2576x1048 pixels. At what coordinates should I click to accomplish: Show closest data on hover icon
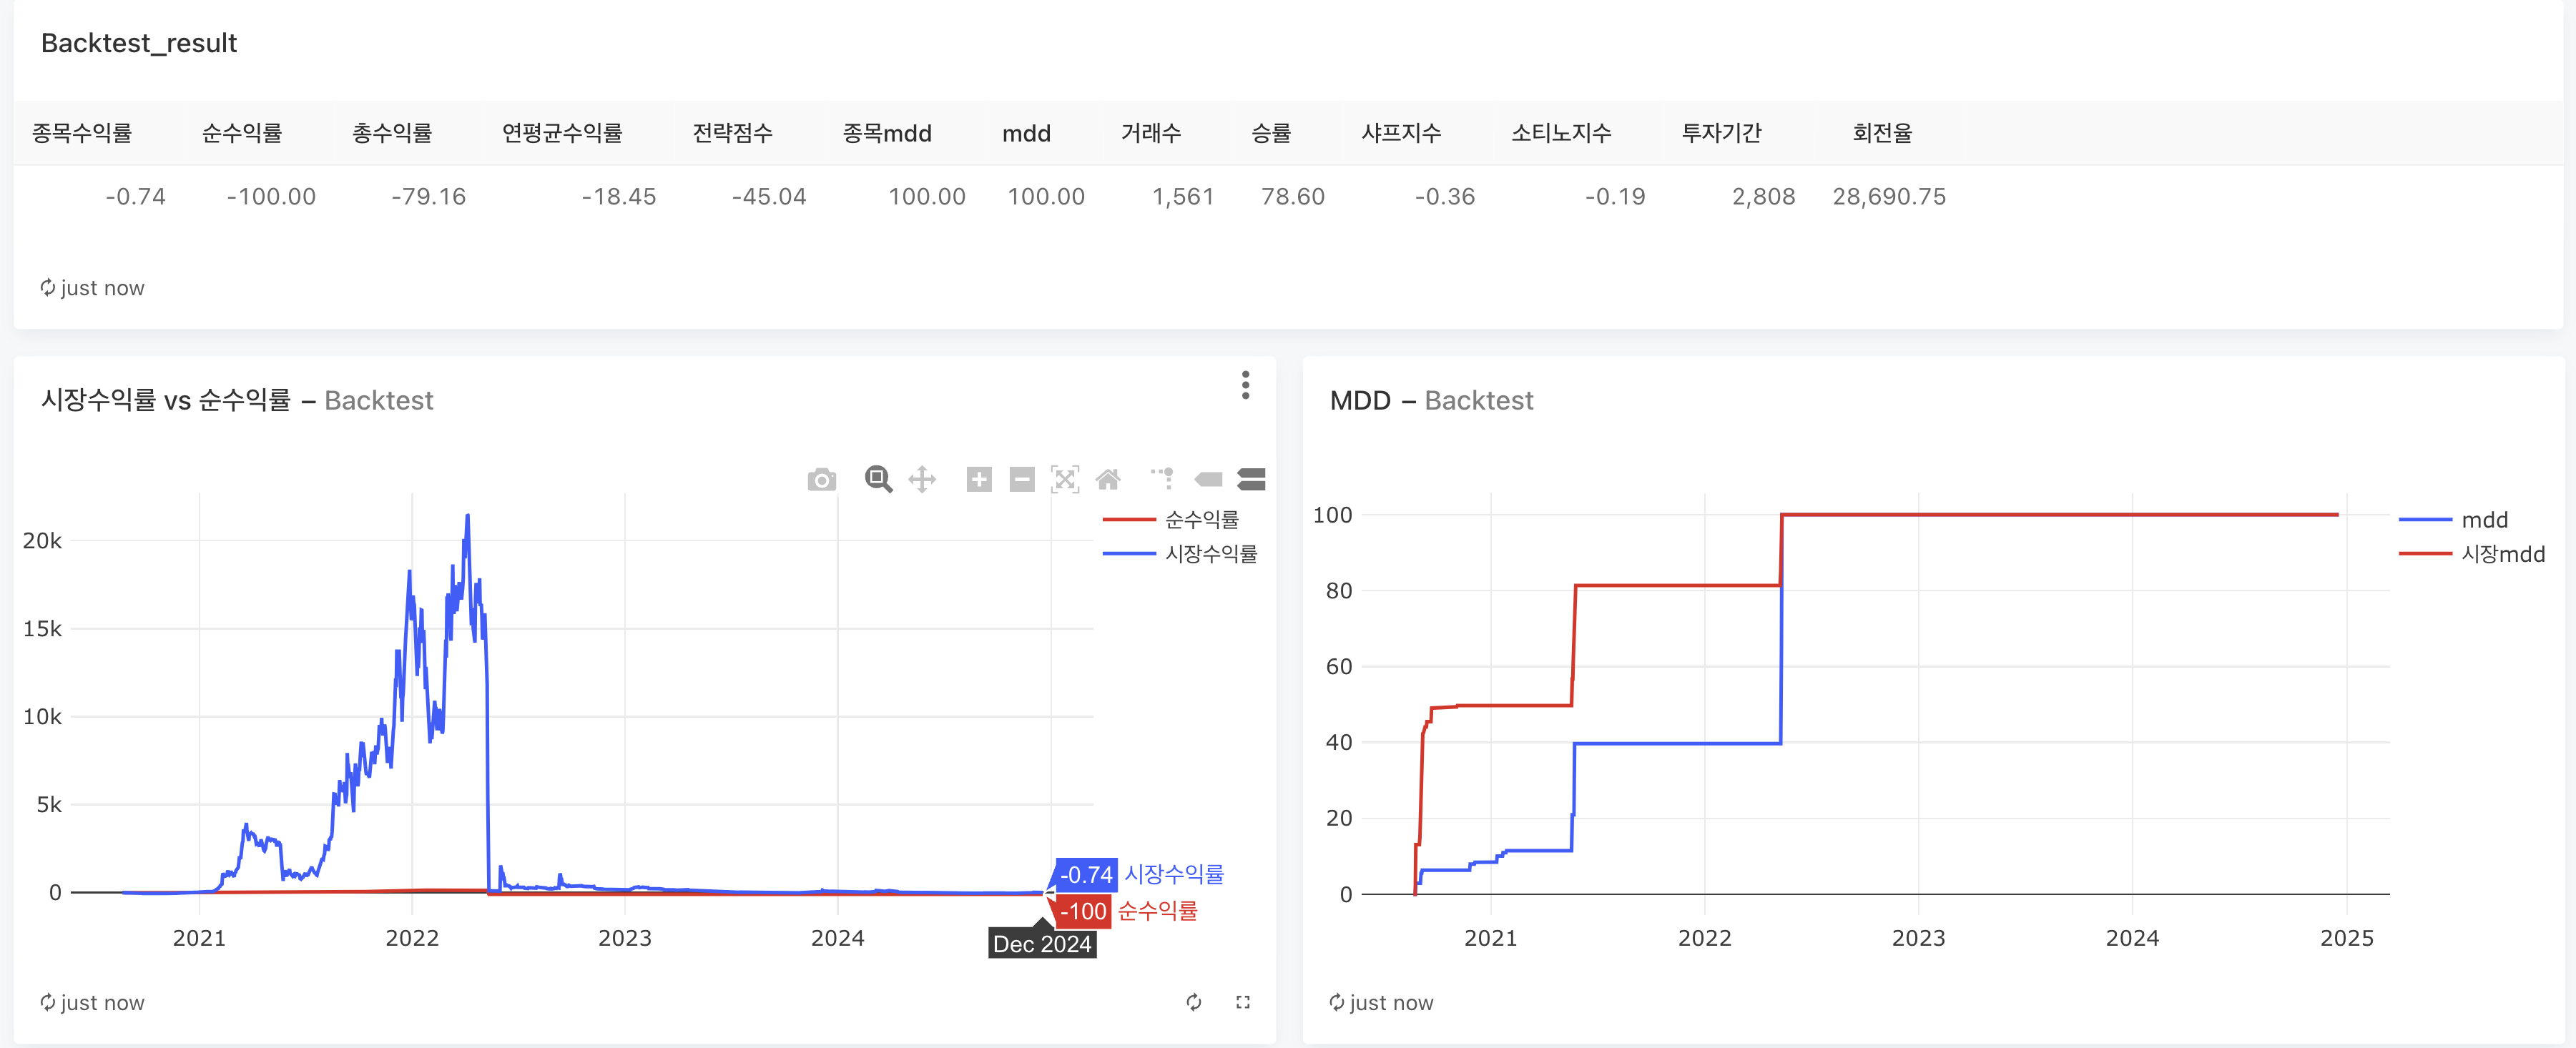[x=1208, y=479]
